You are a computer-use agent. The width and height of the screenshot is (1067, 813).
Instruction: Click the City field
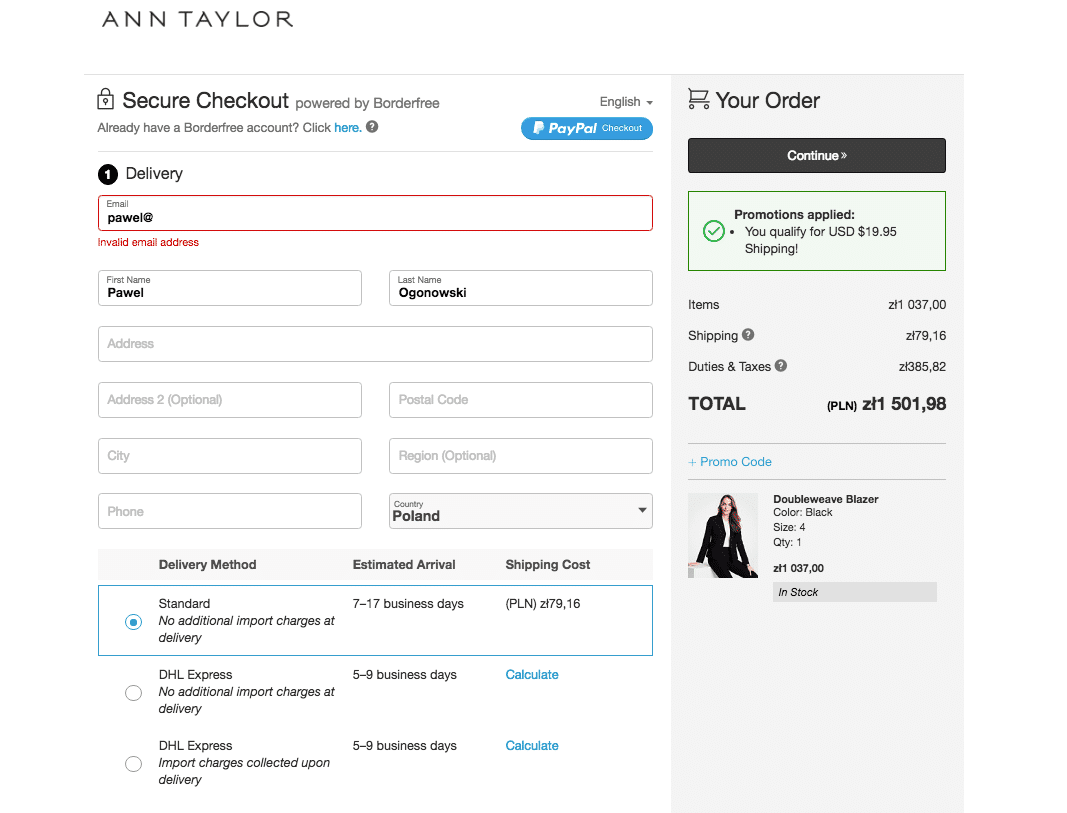coord(230,456)
